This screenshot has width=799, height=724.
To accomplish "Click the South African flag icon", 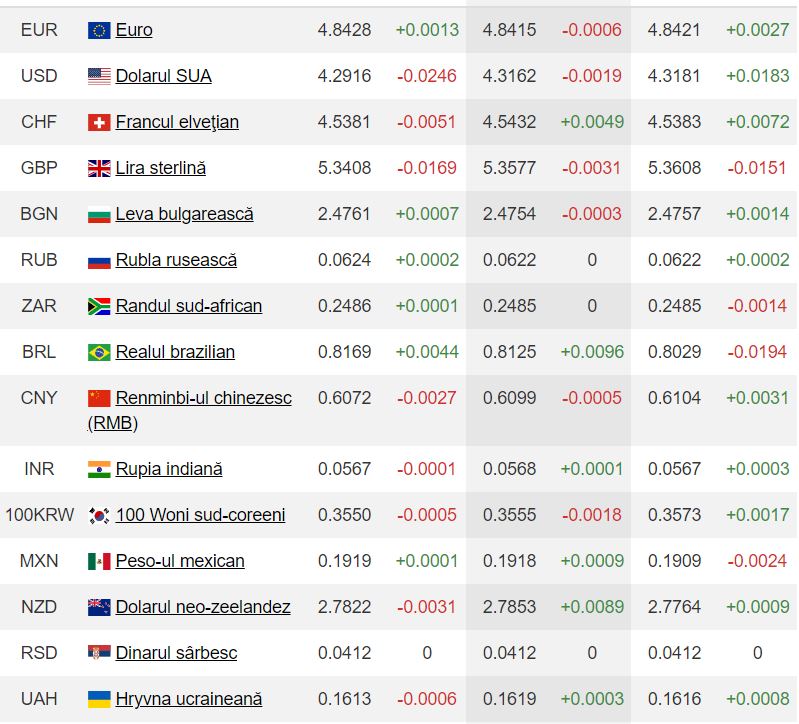I will tap(99, 306).
